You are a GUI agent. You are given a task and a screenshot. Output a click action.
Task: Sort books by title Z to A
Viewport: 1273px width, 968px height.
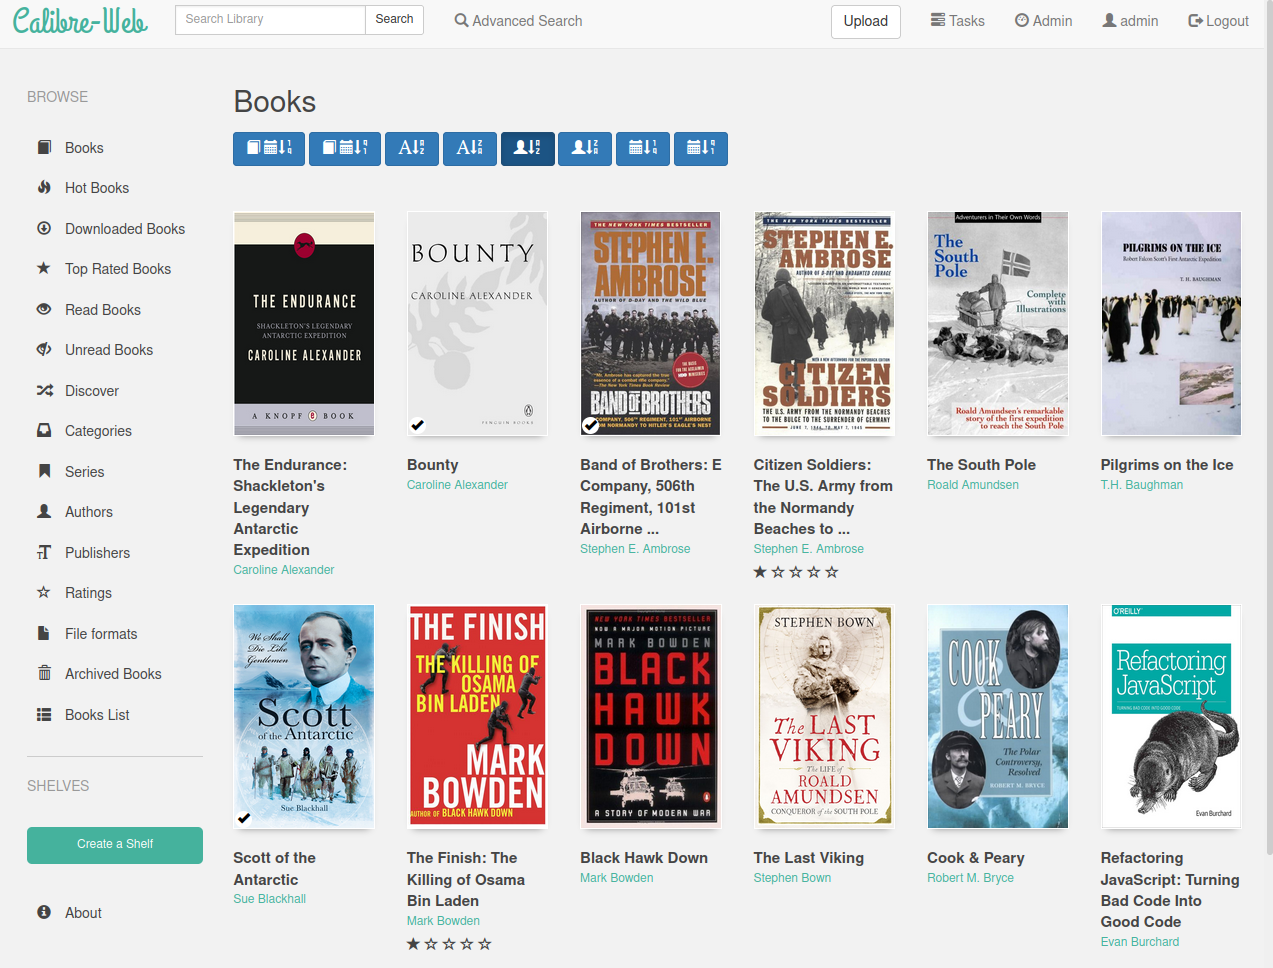[469, 148]
